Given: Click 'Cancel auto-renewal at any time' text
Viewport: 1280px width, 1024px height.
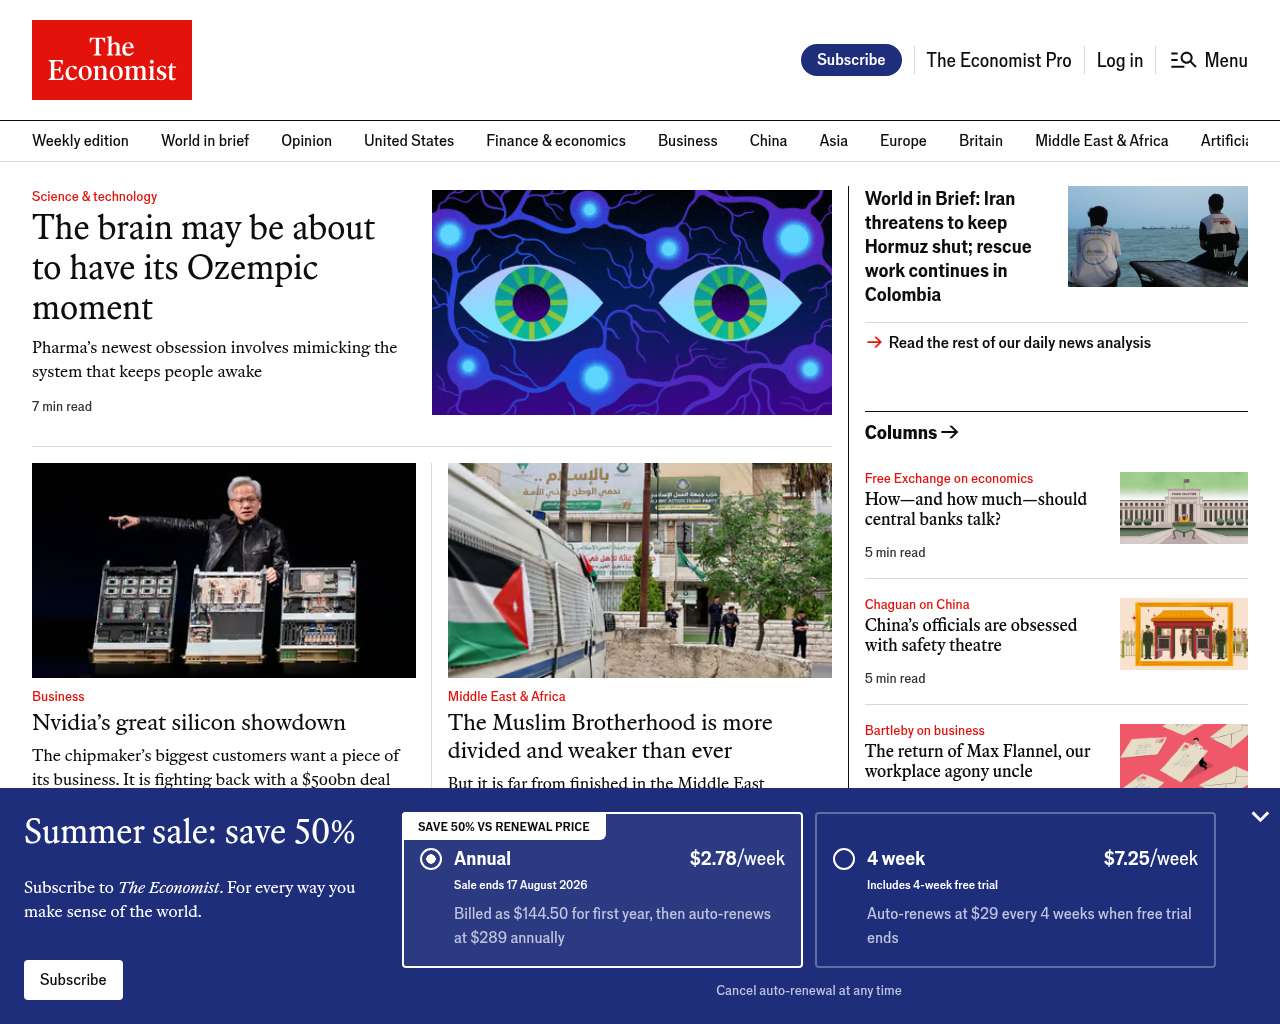Looking at the screenshot, I should [809, 991].
